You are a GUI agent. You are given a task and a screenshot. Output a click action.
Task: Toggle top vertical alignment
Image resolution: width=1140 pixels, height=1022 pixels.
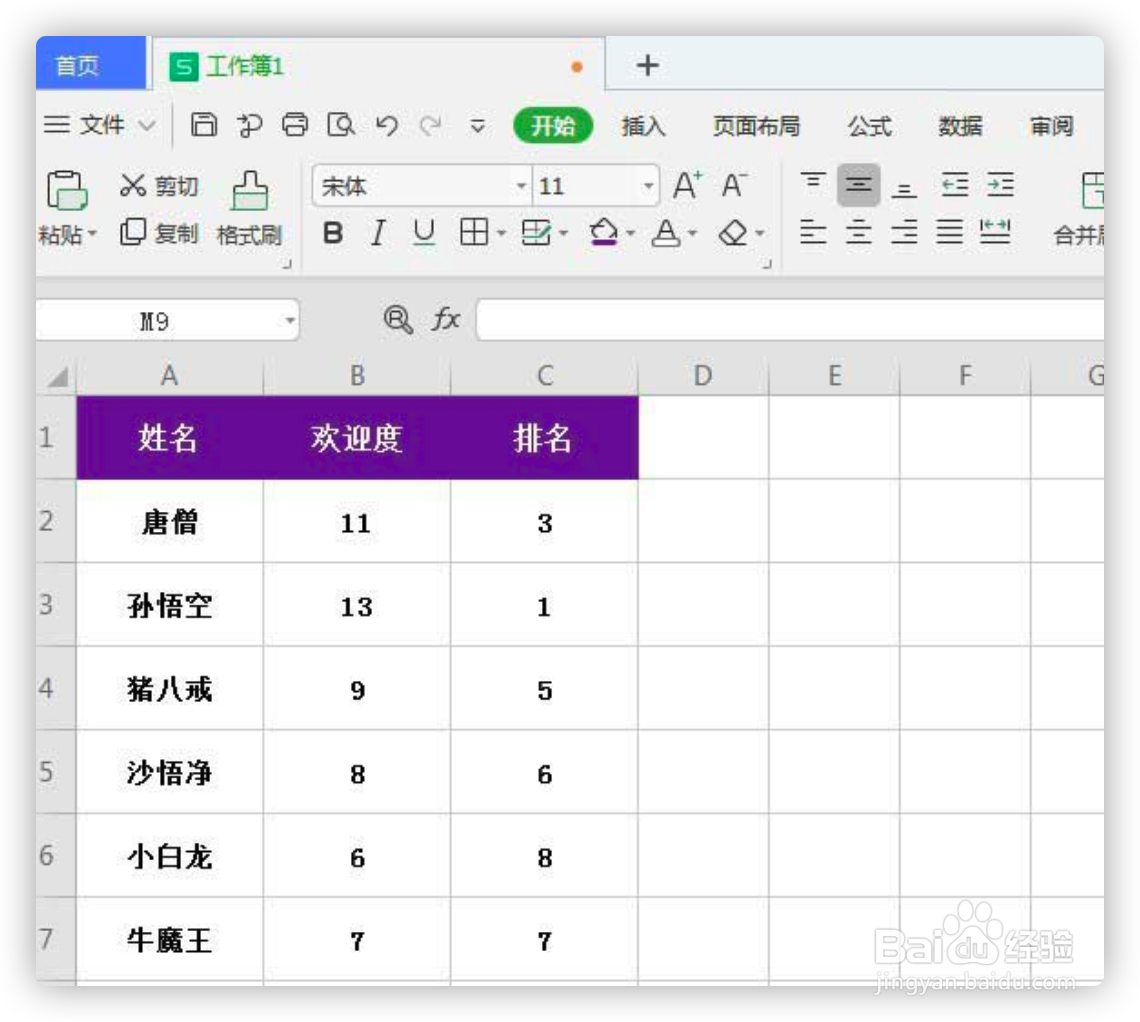coord(813,184)
